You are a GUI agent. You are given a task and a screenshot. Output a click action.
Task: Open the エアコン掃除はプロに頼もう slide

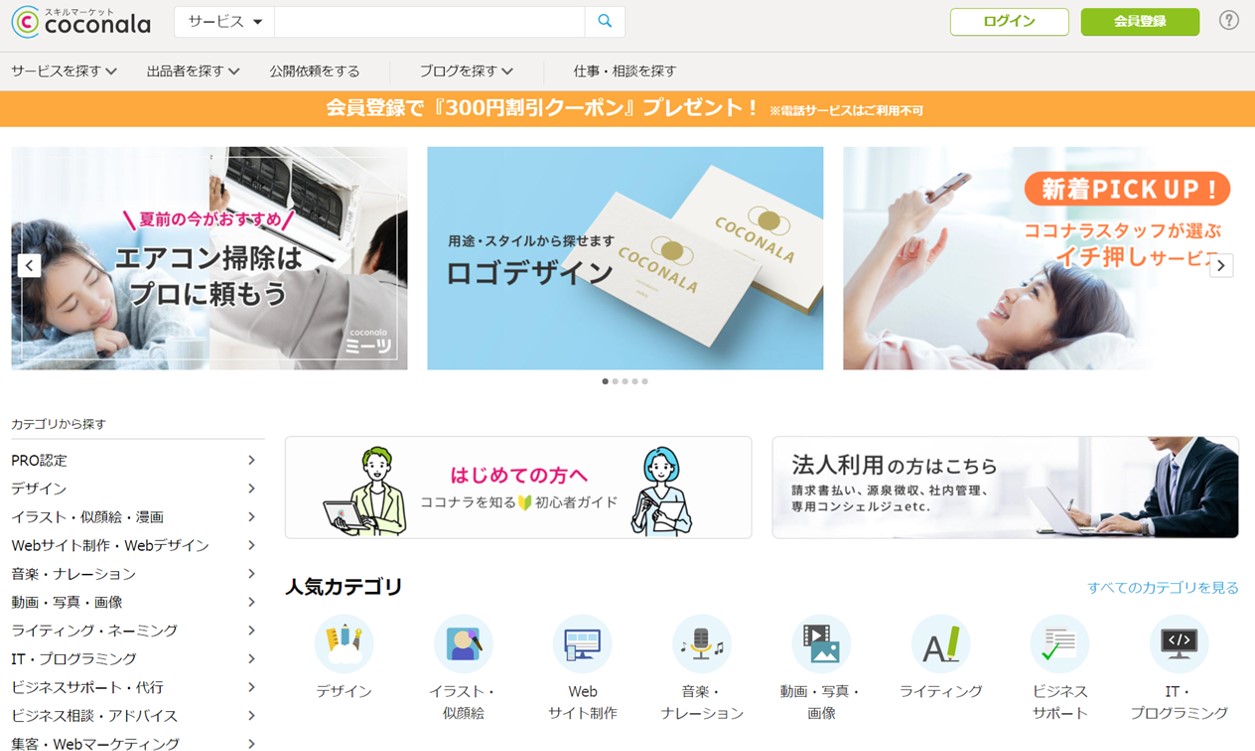pyautogui.click(x=209, y=258)
